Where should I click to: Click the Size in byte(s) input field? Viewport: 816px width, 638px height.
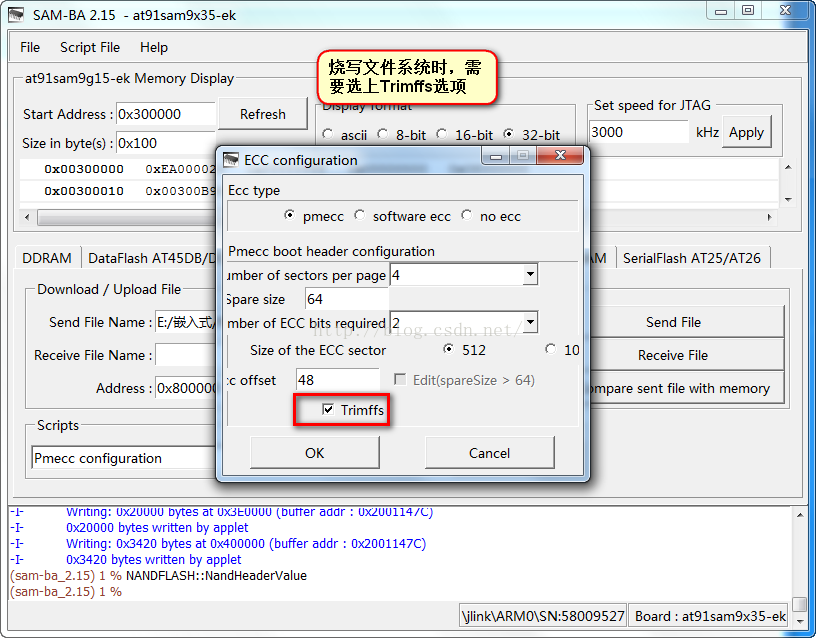pos(165,143)
